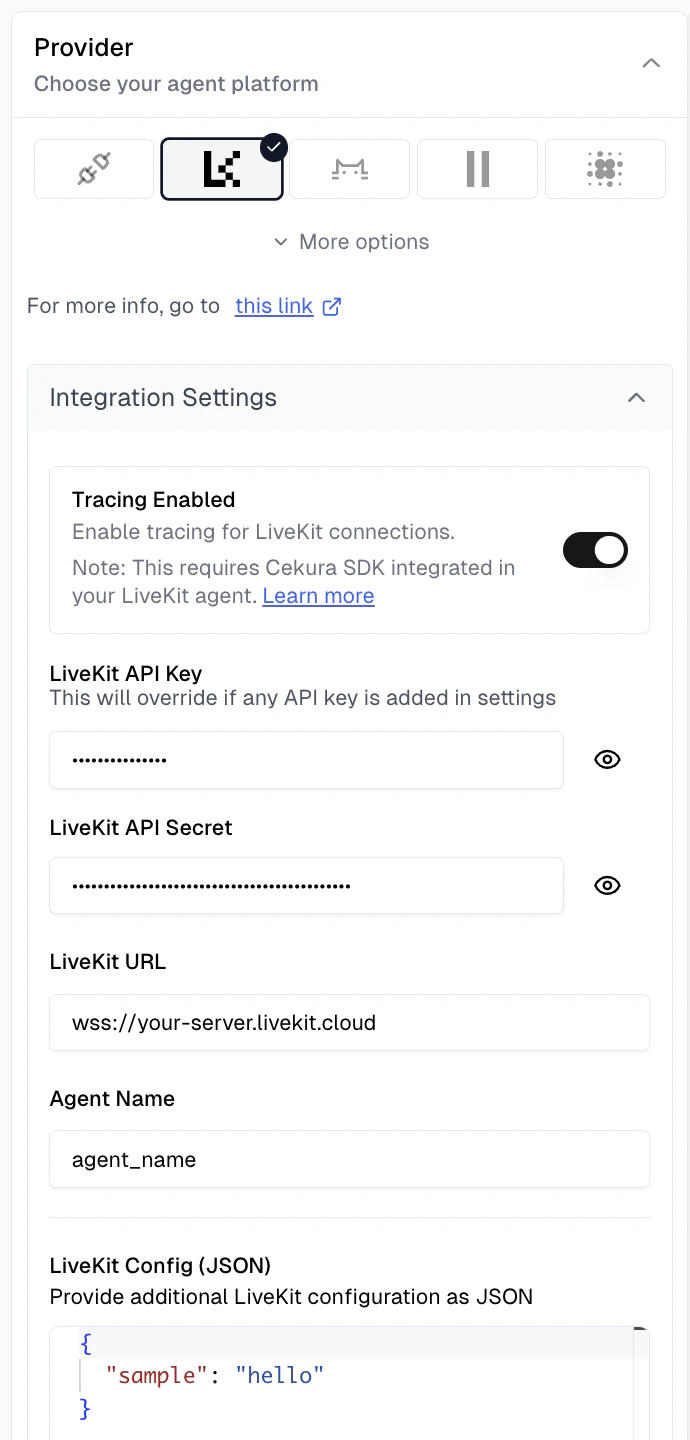This screenshot has width=690, height=1440.
Task: Click Learn more about Cekura SDK
Action: (317, 596)
